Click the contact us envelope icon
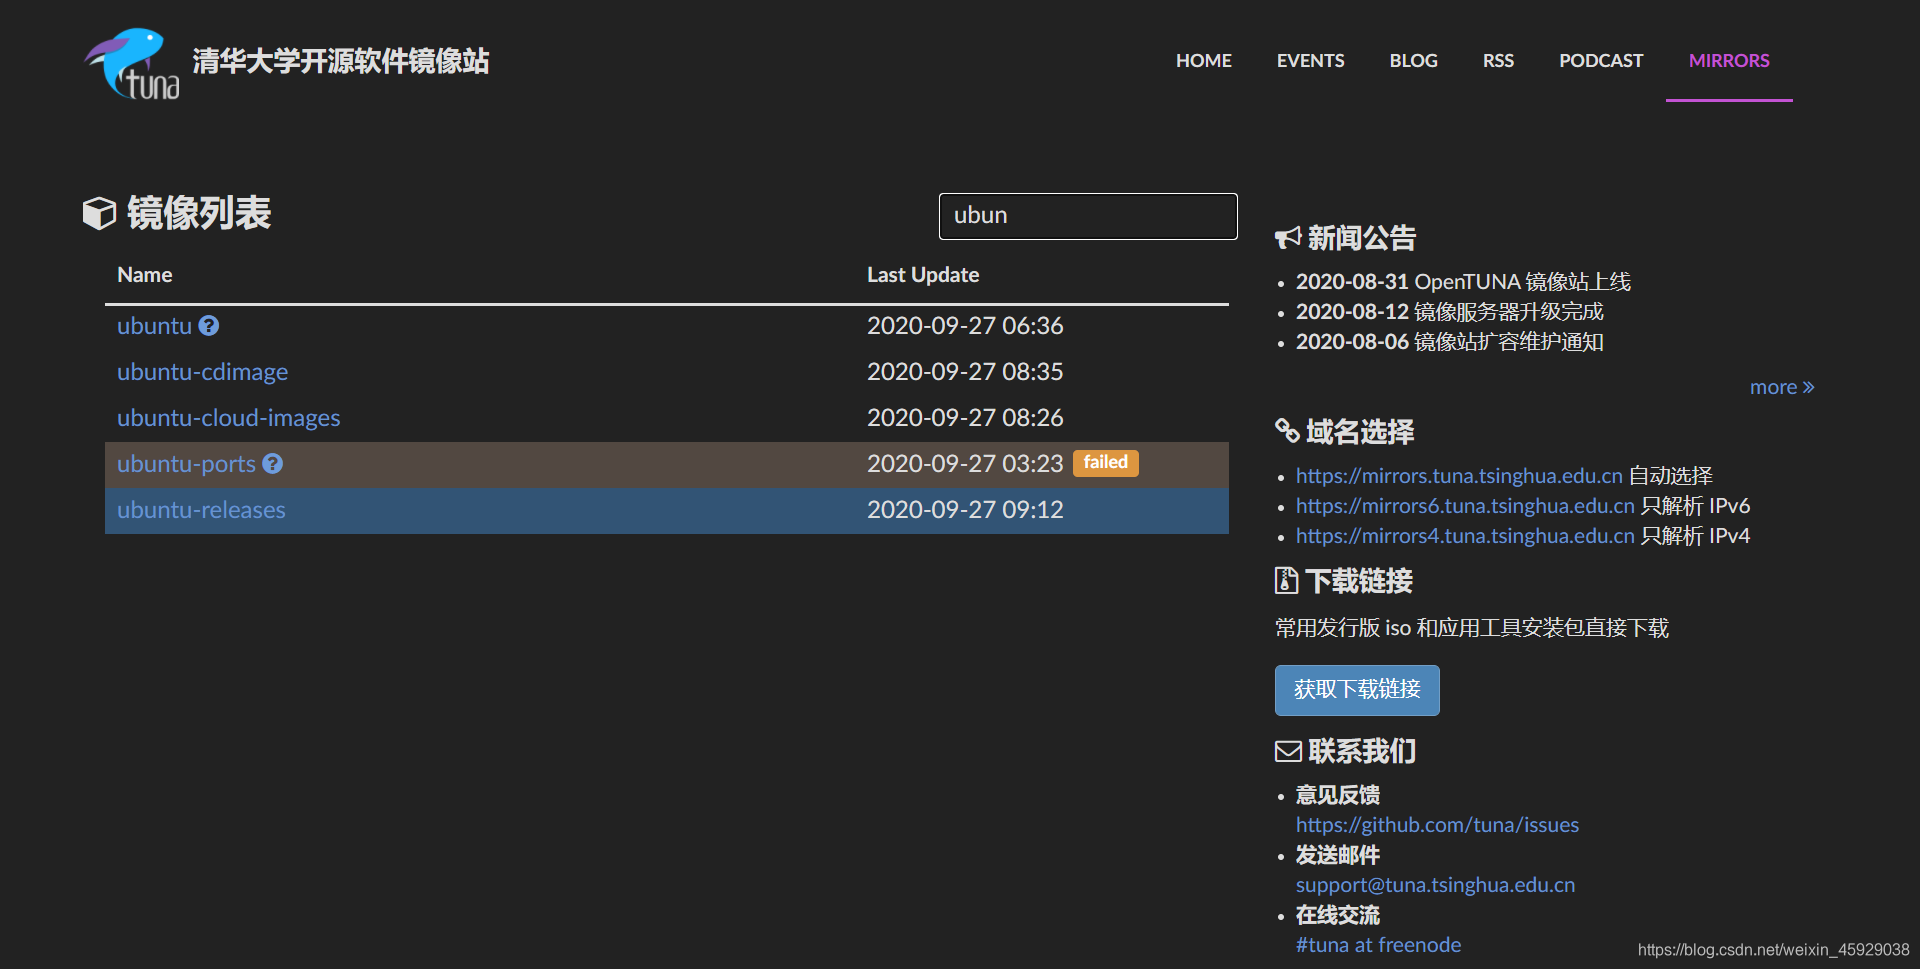The image size is (1920, 969). tap(1288, 751)
